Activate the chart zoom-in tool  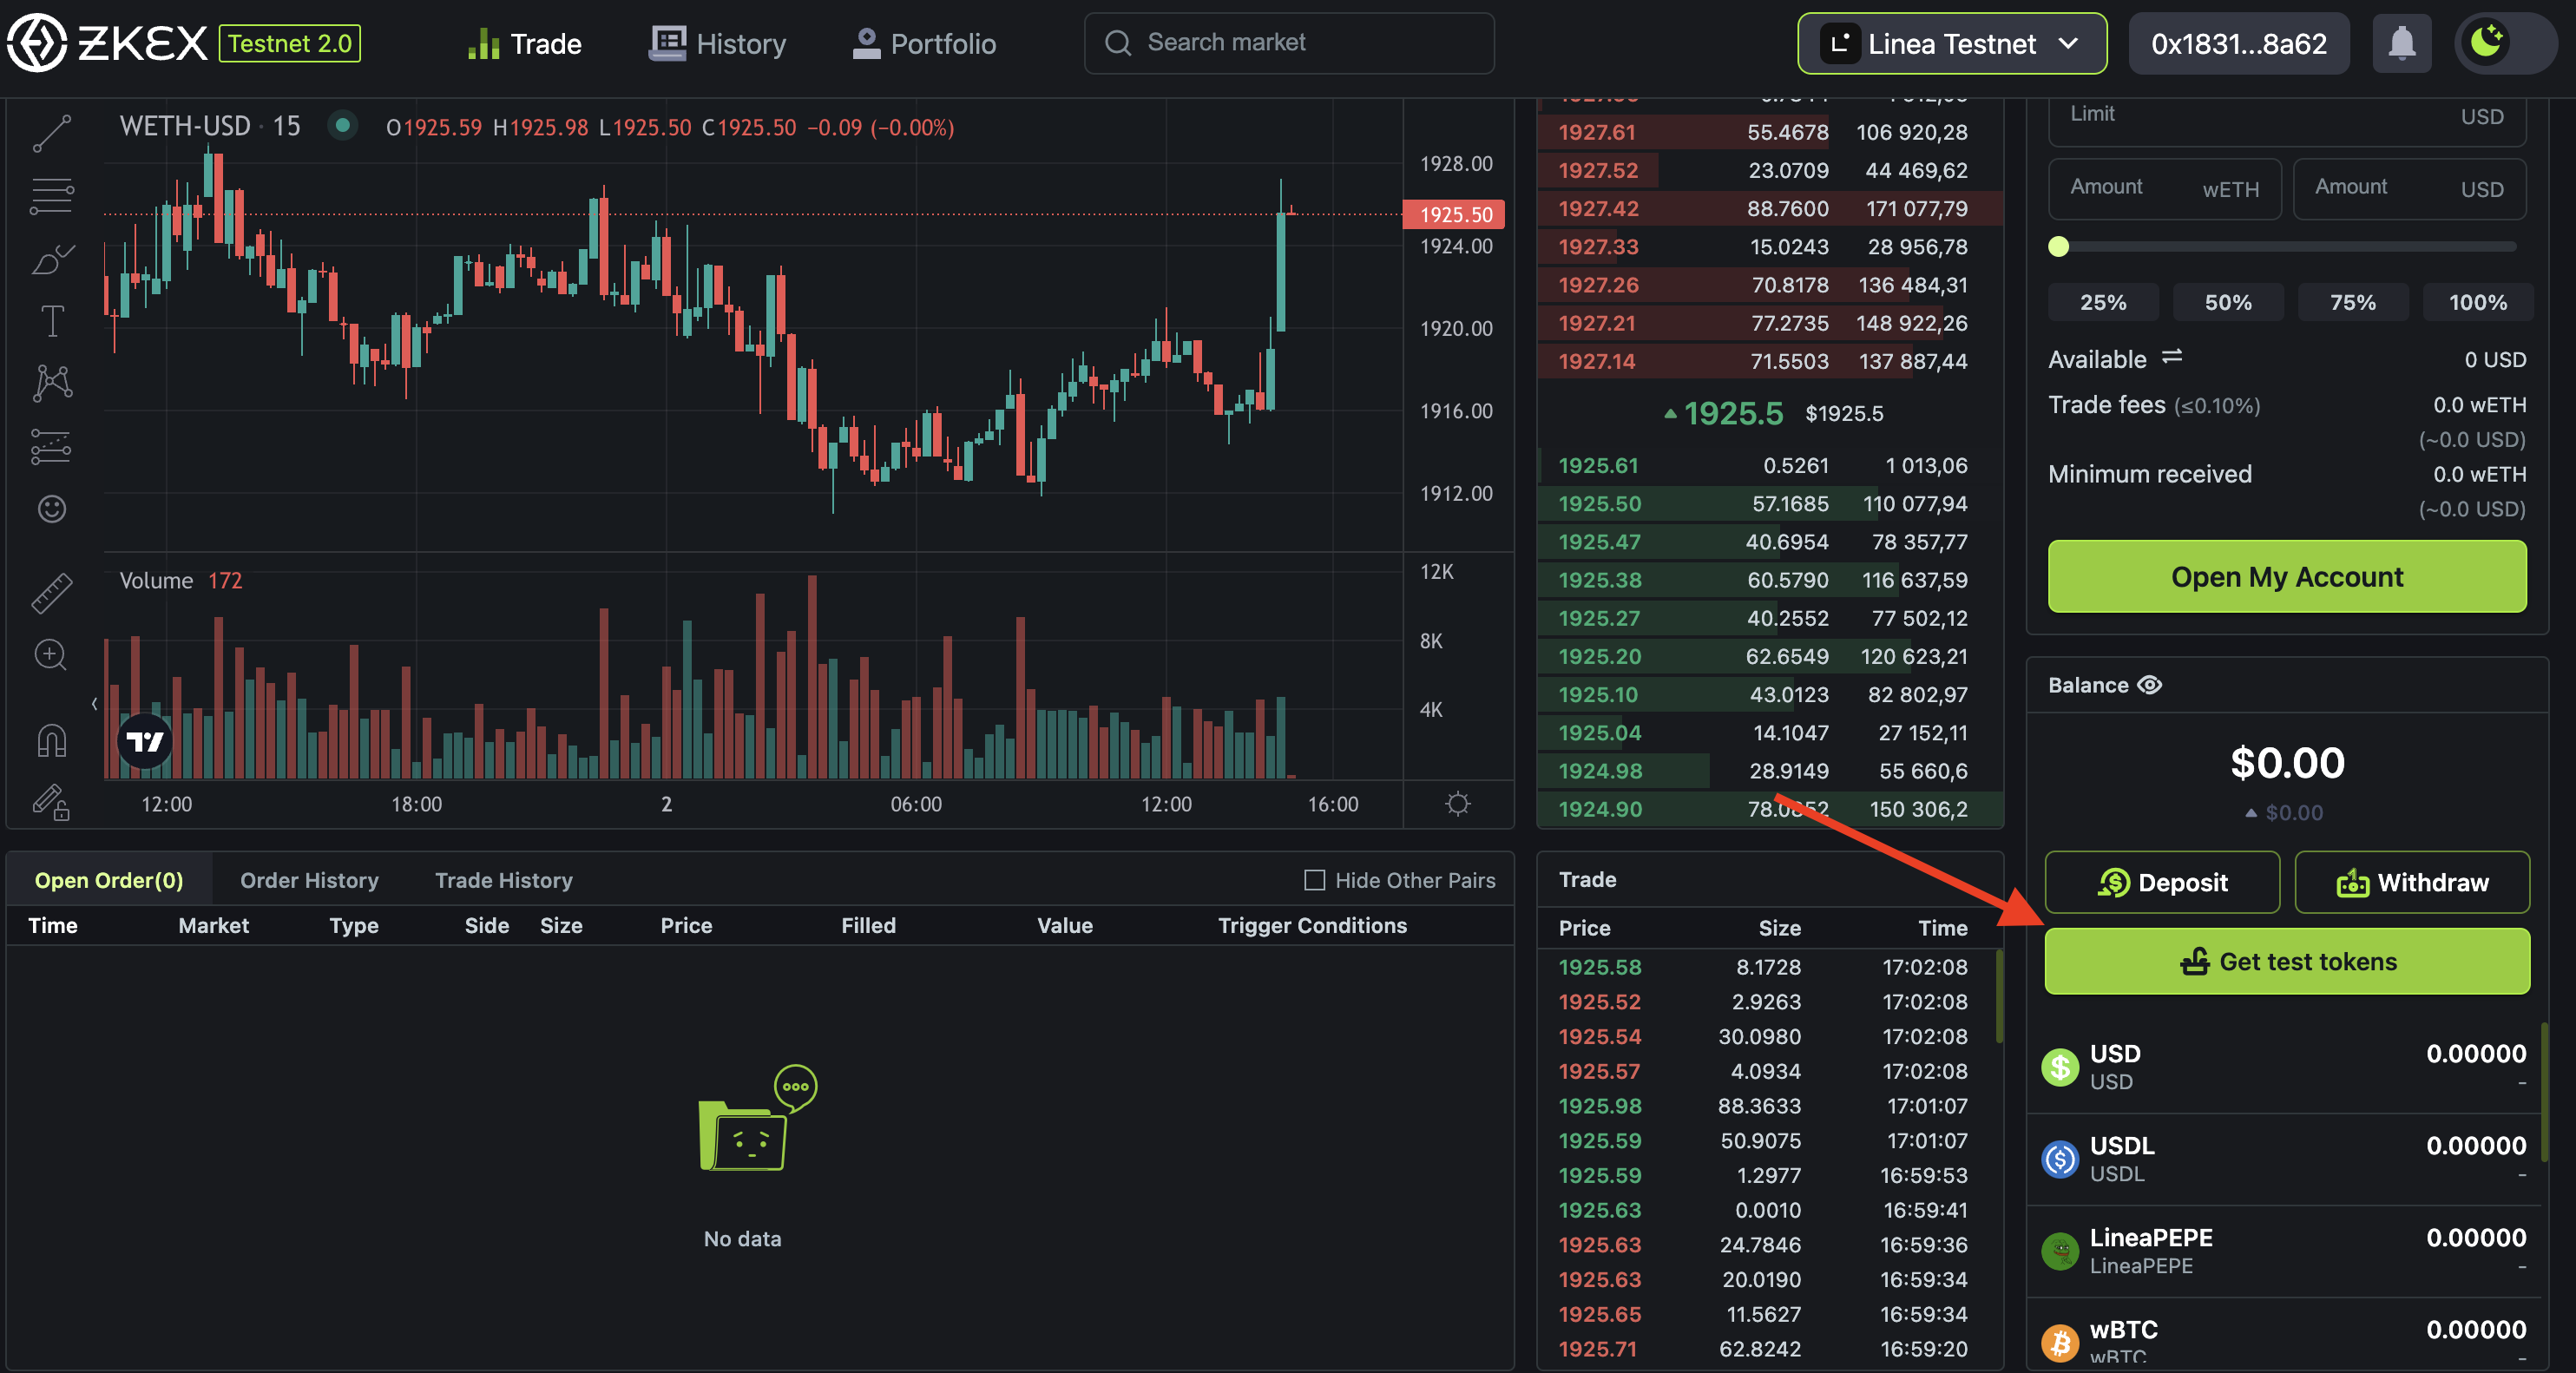pos(50,656)
